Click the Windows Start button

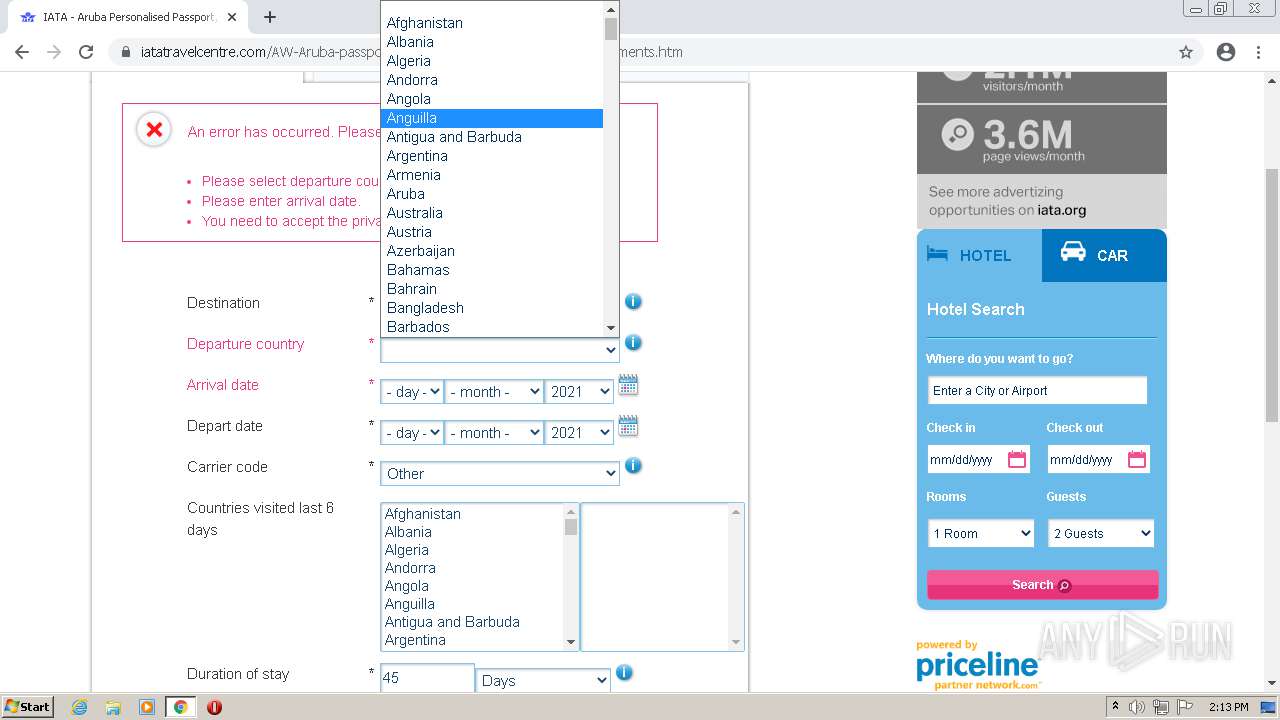[x=28, y=707]
